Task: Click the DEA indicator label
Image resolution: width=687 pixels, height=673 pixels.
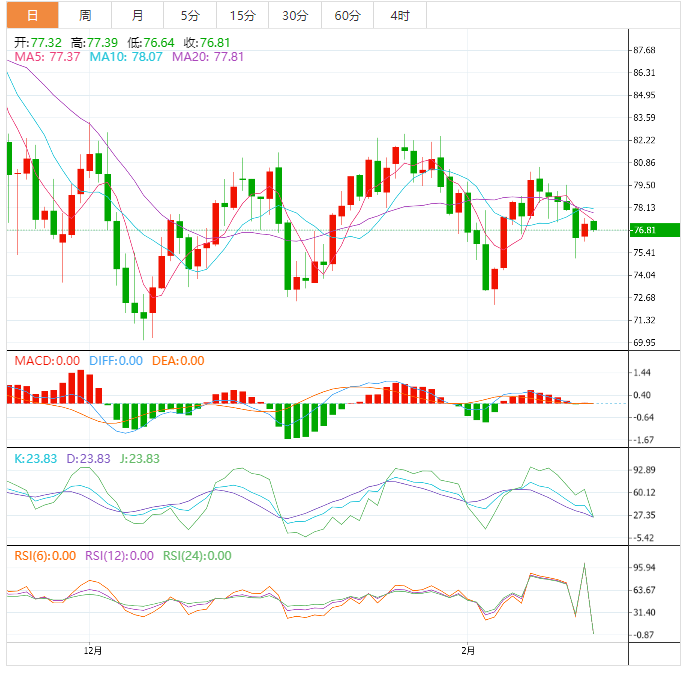Action: pos(178,361)
